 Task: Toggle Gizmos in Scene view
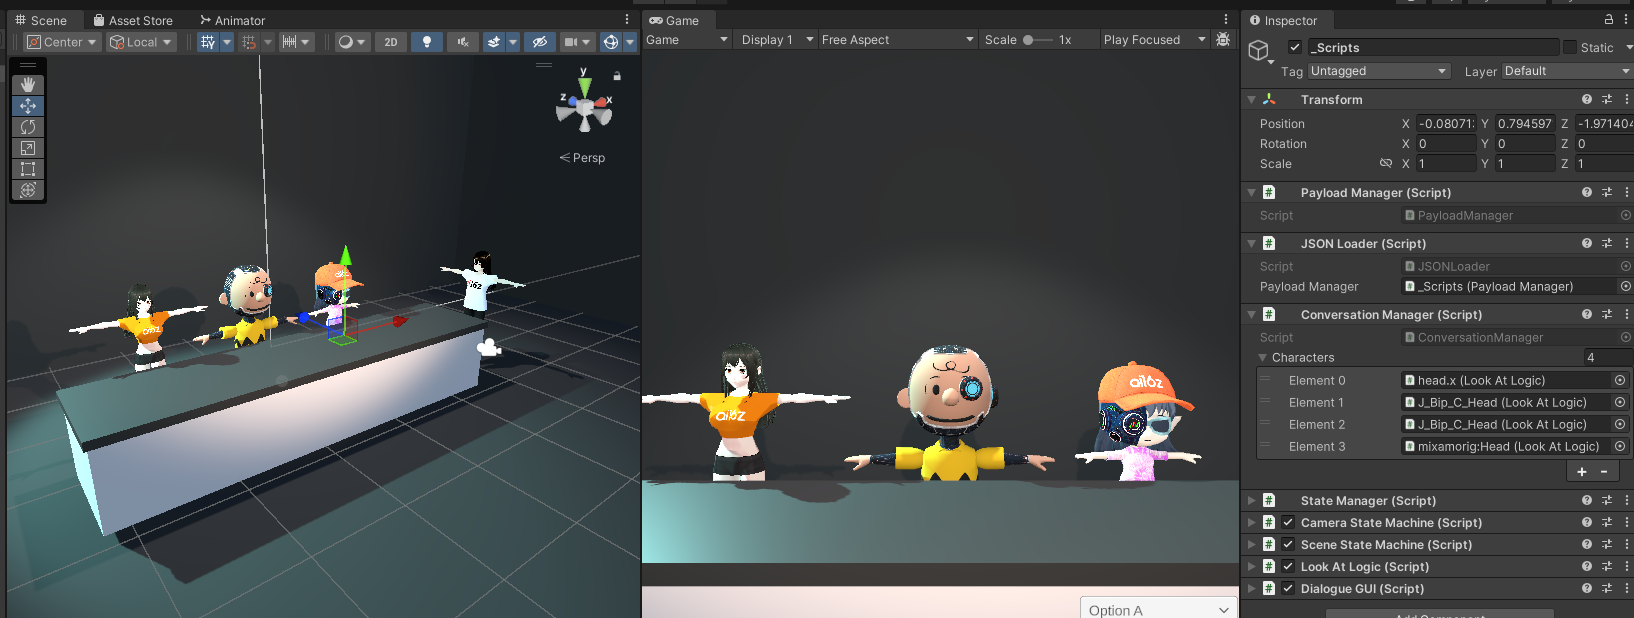point(611,42)
